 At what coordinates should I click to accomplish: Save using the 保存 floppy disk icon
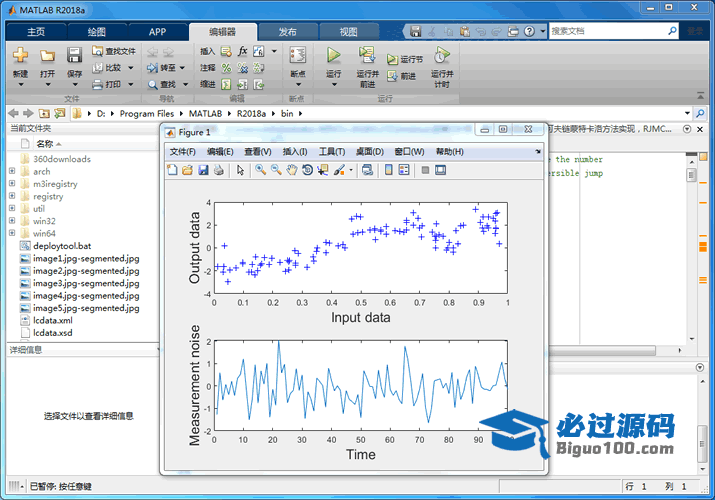[74, 55]
